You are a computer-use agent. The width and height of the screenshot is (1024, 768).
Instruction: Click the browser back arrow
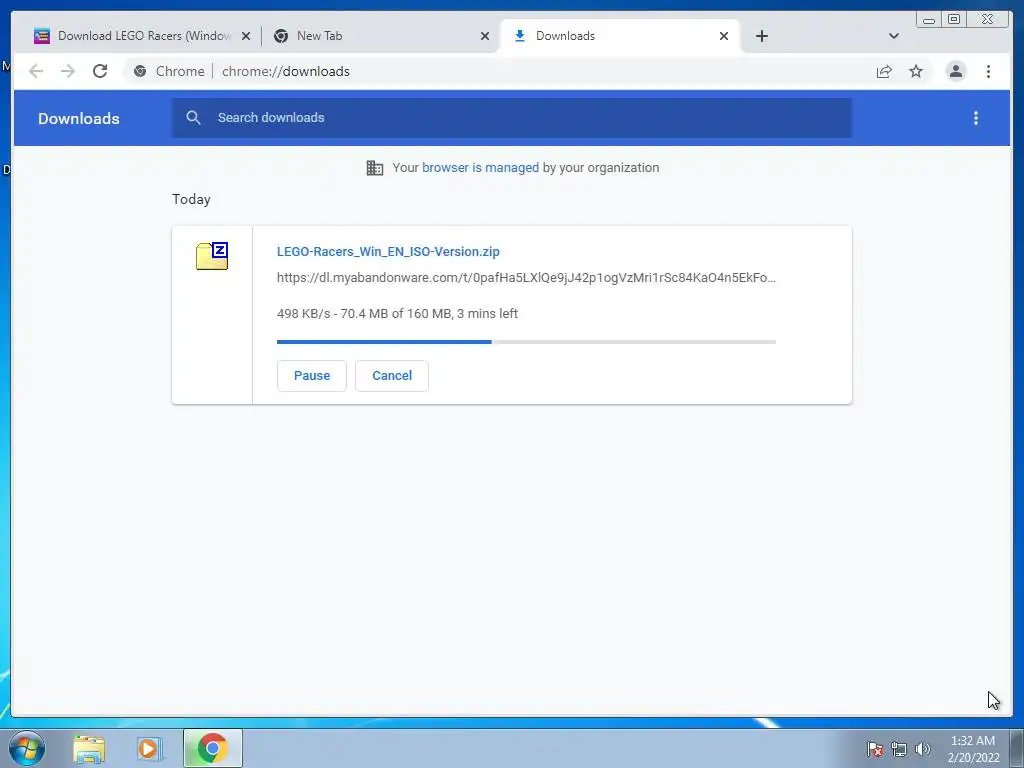point(36,71)
